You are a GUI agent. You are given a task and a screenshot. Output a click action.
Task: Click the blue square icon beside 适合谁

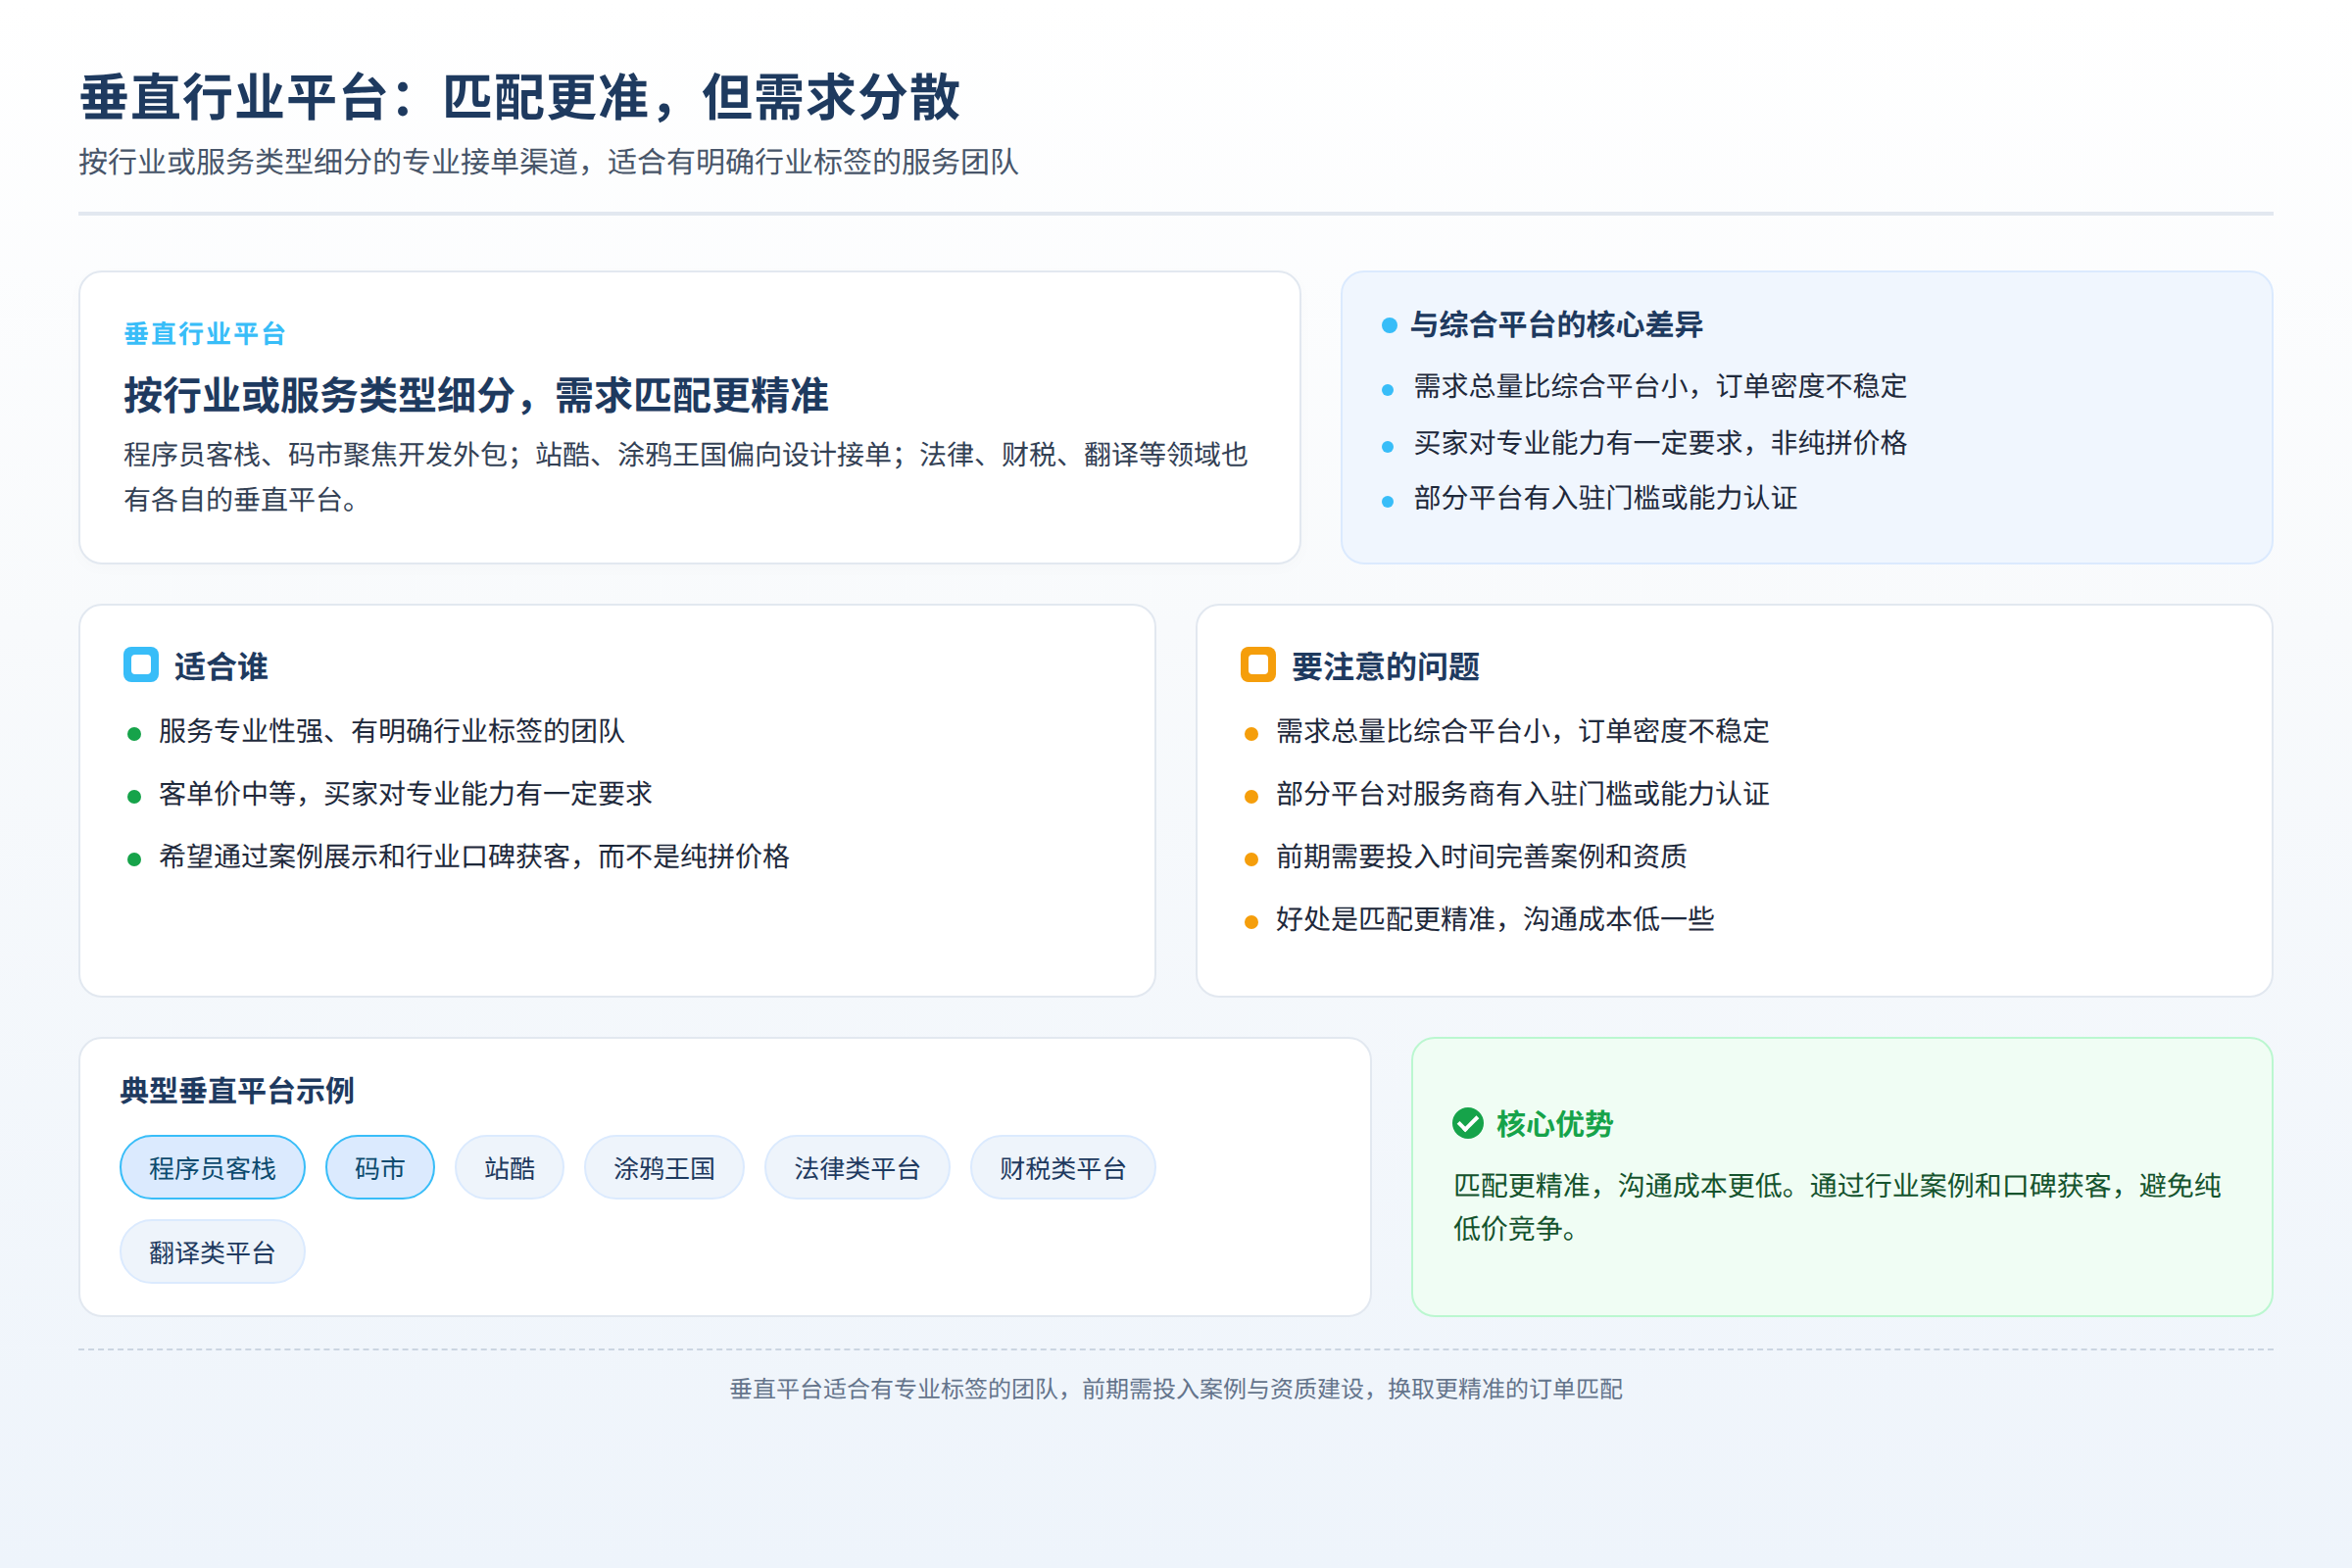141,665
